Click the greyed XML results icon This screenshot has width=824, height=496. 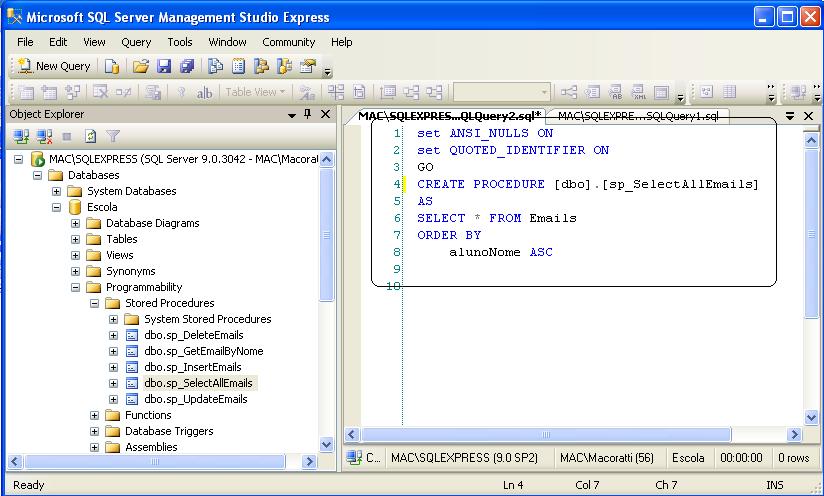pyautogui.click(x=639, y=92)
